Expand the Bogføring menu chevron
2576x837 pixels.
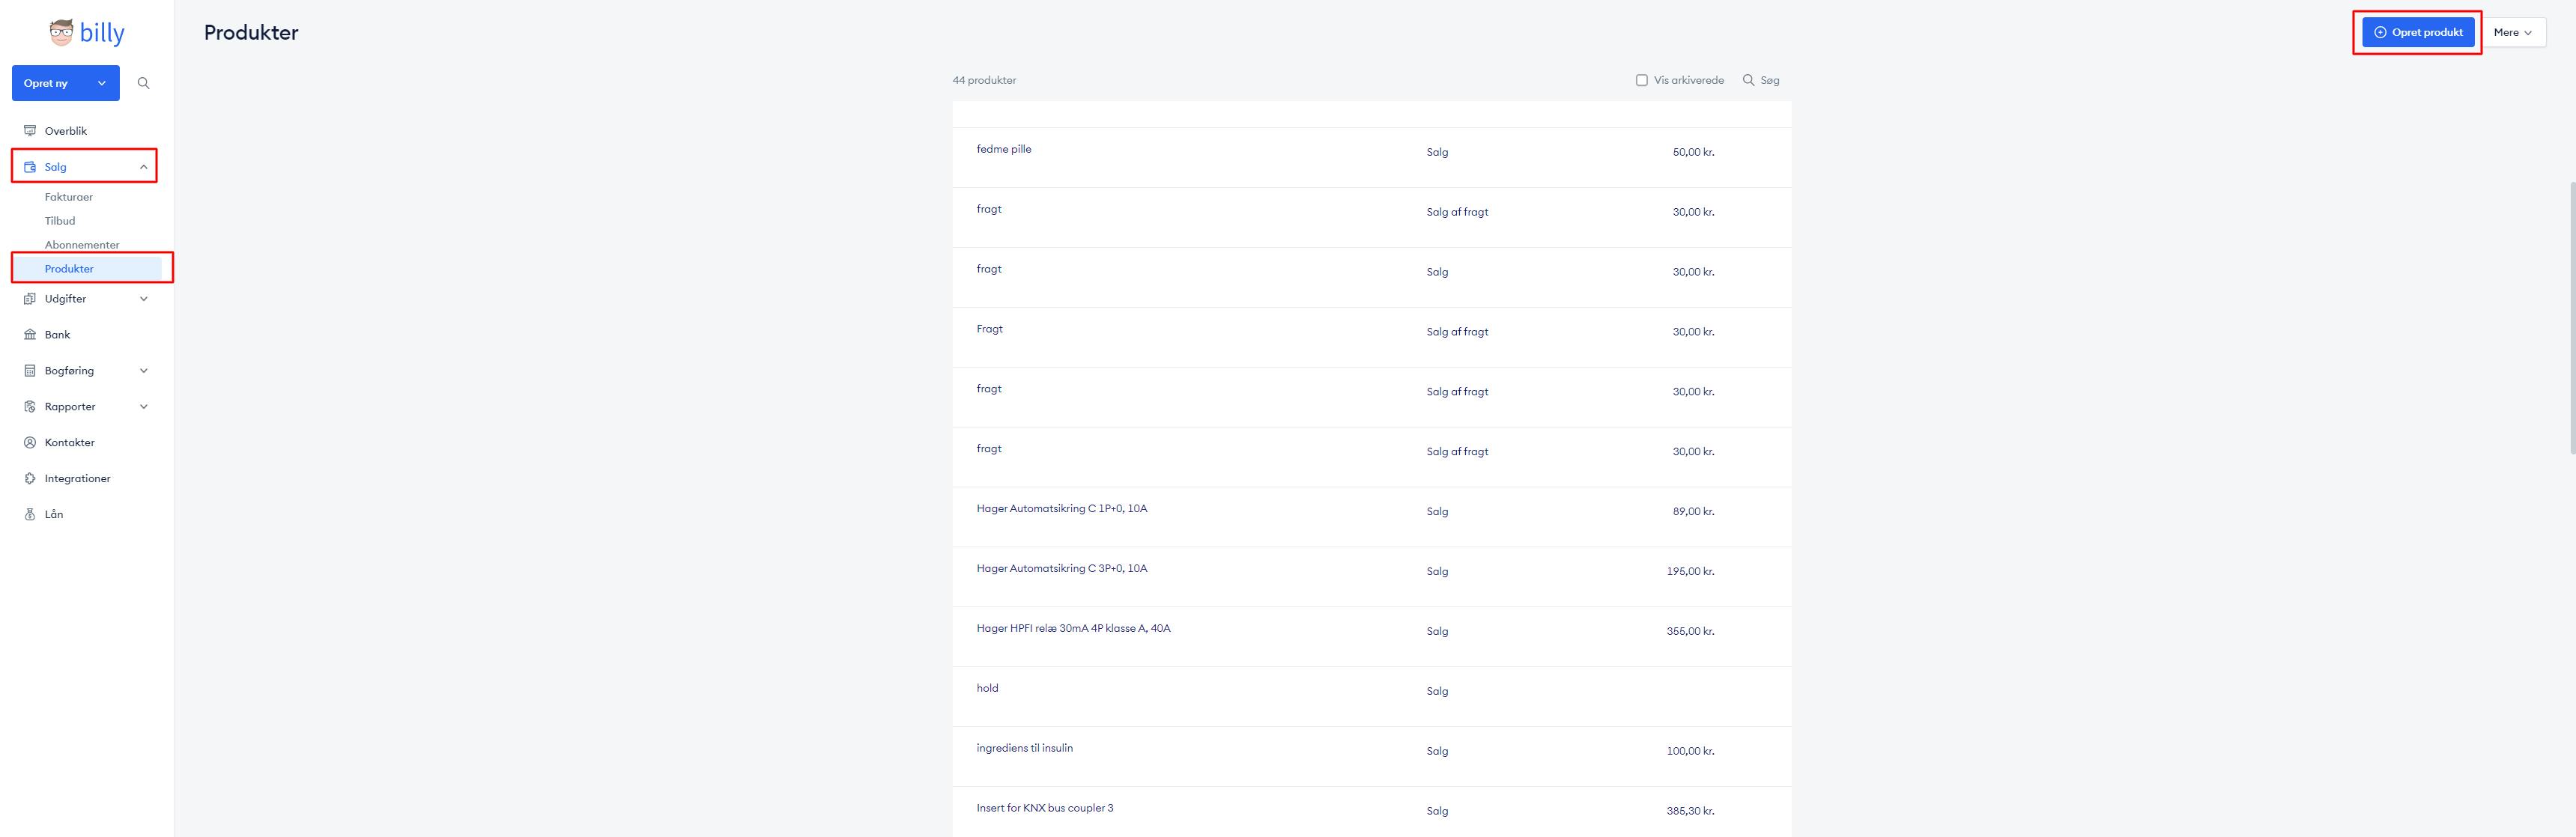143,371
